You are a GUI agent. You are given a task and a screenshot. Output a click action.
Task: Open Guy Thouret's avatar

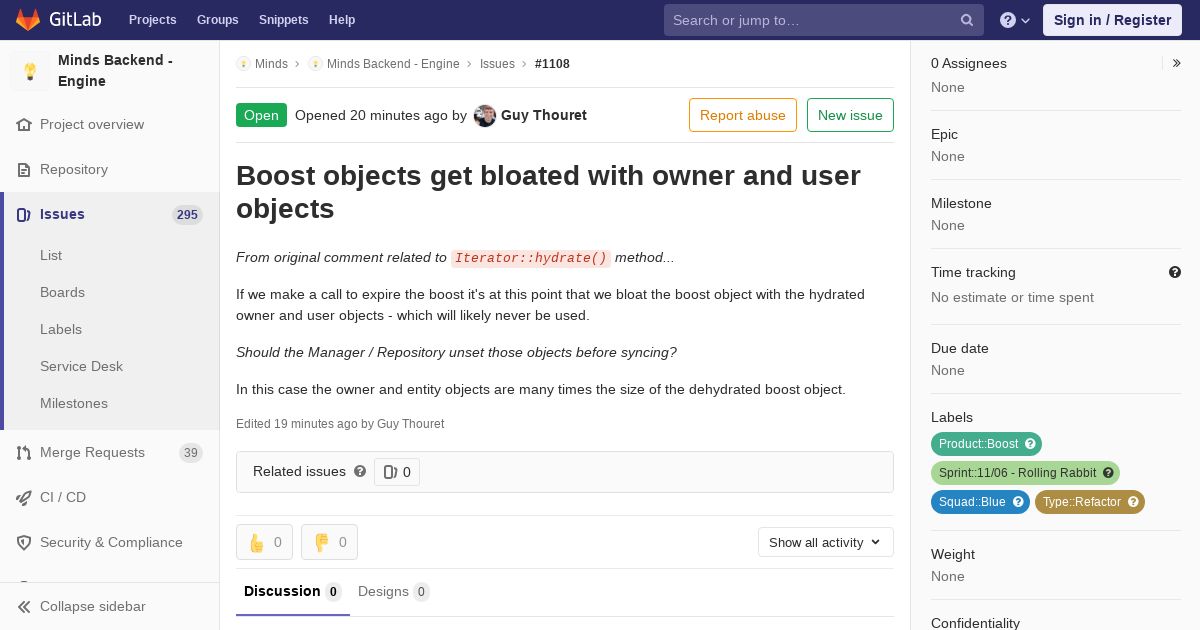point(485,116)
